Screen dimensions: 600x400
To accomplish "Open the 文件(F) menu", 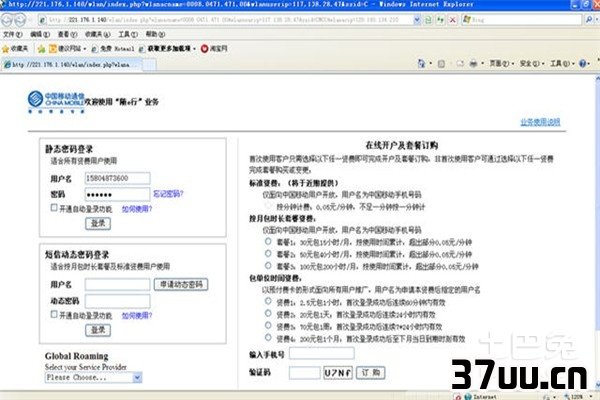I will point(13,34).
